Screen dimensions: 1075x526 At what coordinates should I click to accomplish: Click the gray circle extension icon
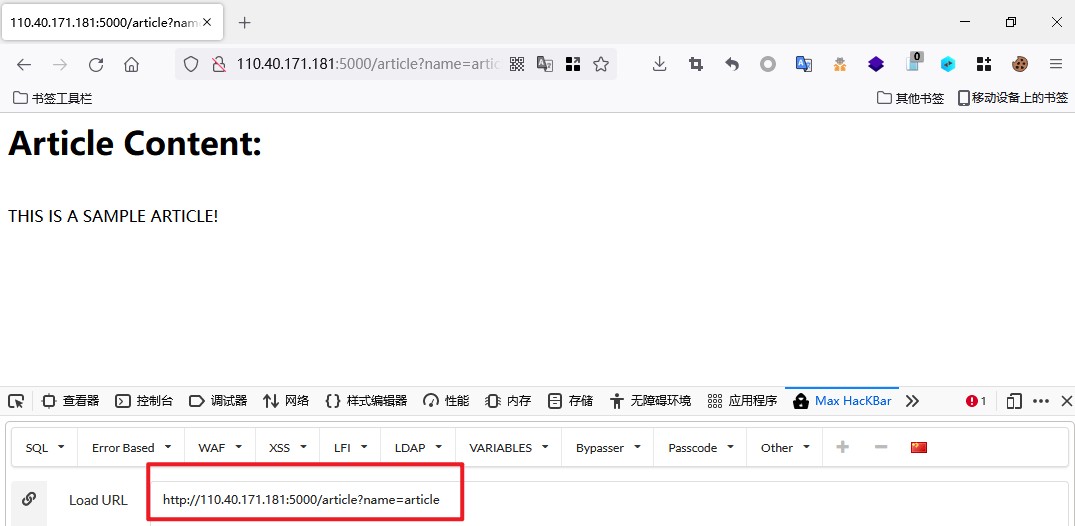pyautogui.click(x=768, y=64)
